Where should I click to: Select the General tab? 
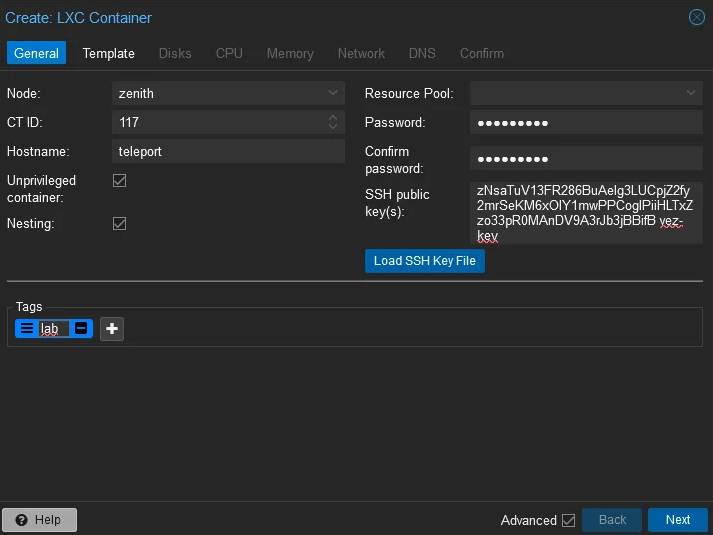[36, 53]
